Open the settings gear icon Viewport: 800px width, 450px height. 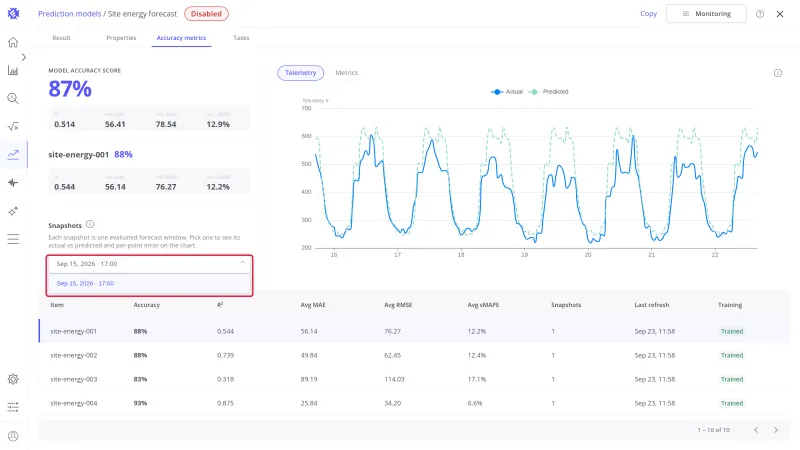point(13,379)
